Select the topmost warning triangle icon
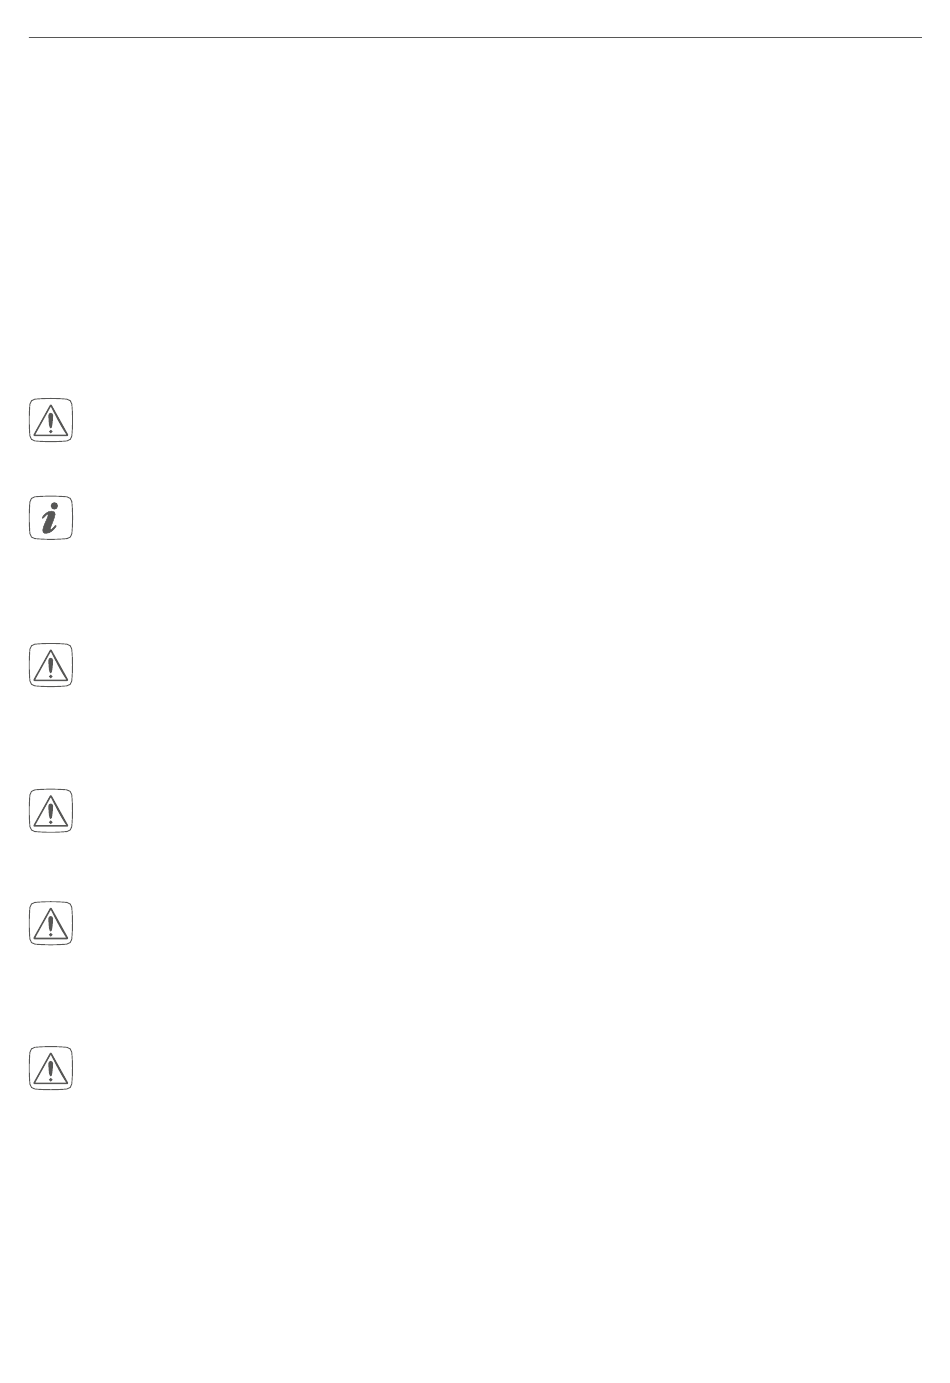 point(50,420)
